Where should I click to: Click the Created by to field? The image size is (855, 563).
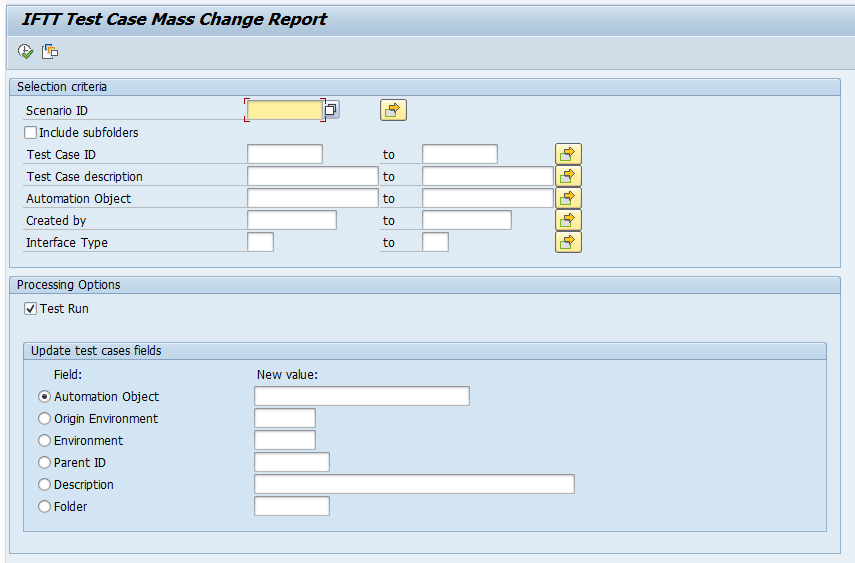[467, 220]
